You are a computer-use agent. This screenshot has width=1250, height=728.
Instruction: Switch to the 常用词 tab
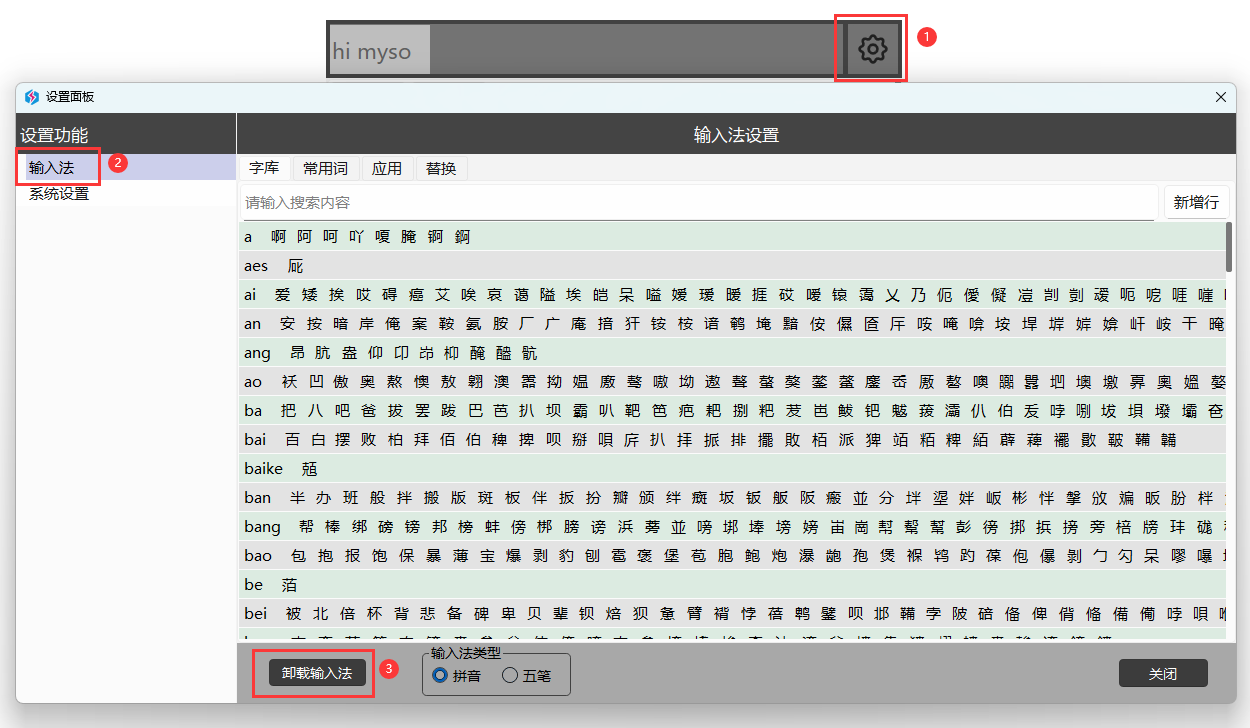pyautogui.click(x=325, y=168)
